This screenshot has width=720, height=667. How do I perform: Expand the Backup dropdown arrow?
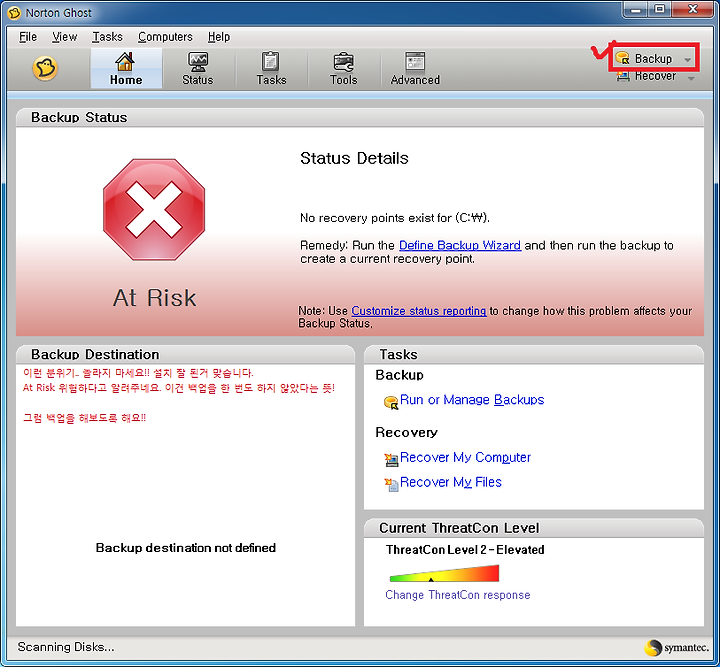pos(687,60)
